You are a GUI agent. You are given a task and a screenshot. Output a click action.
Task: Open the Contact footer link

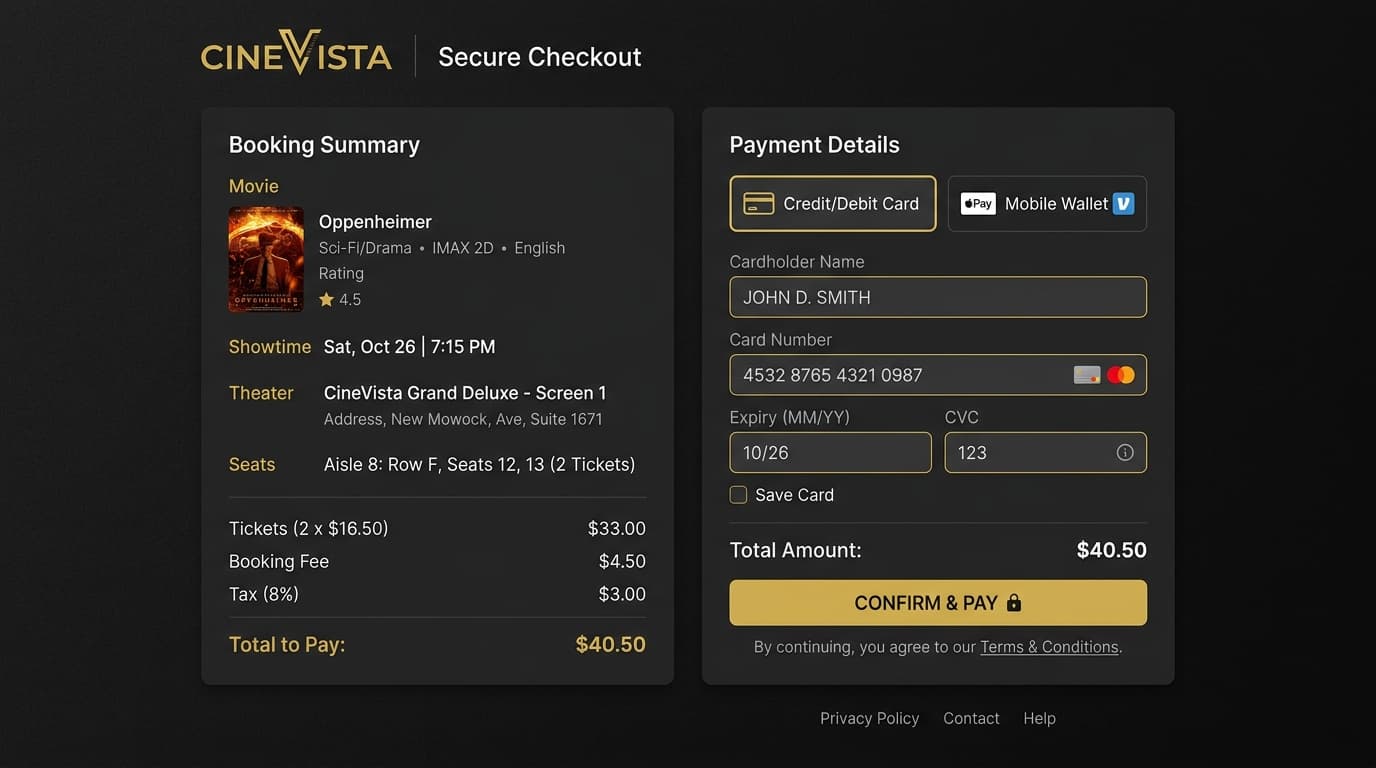pyautogui.click(x=971, y=718)
